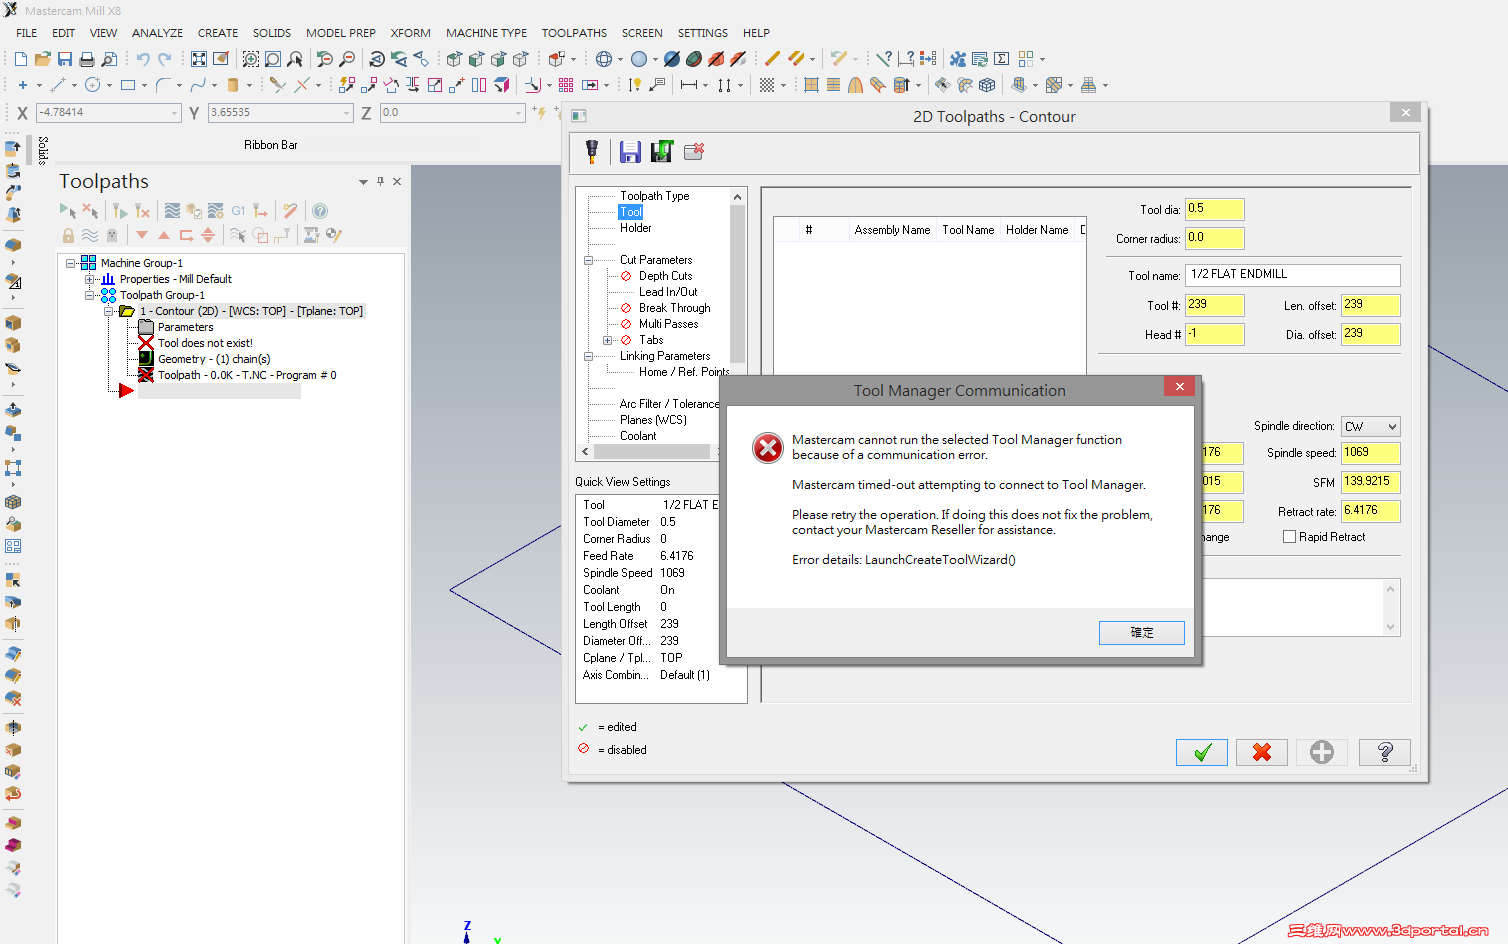Open the SOLIDS menu
The image size is (1508, 944).
(272, 33)
